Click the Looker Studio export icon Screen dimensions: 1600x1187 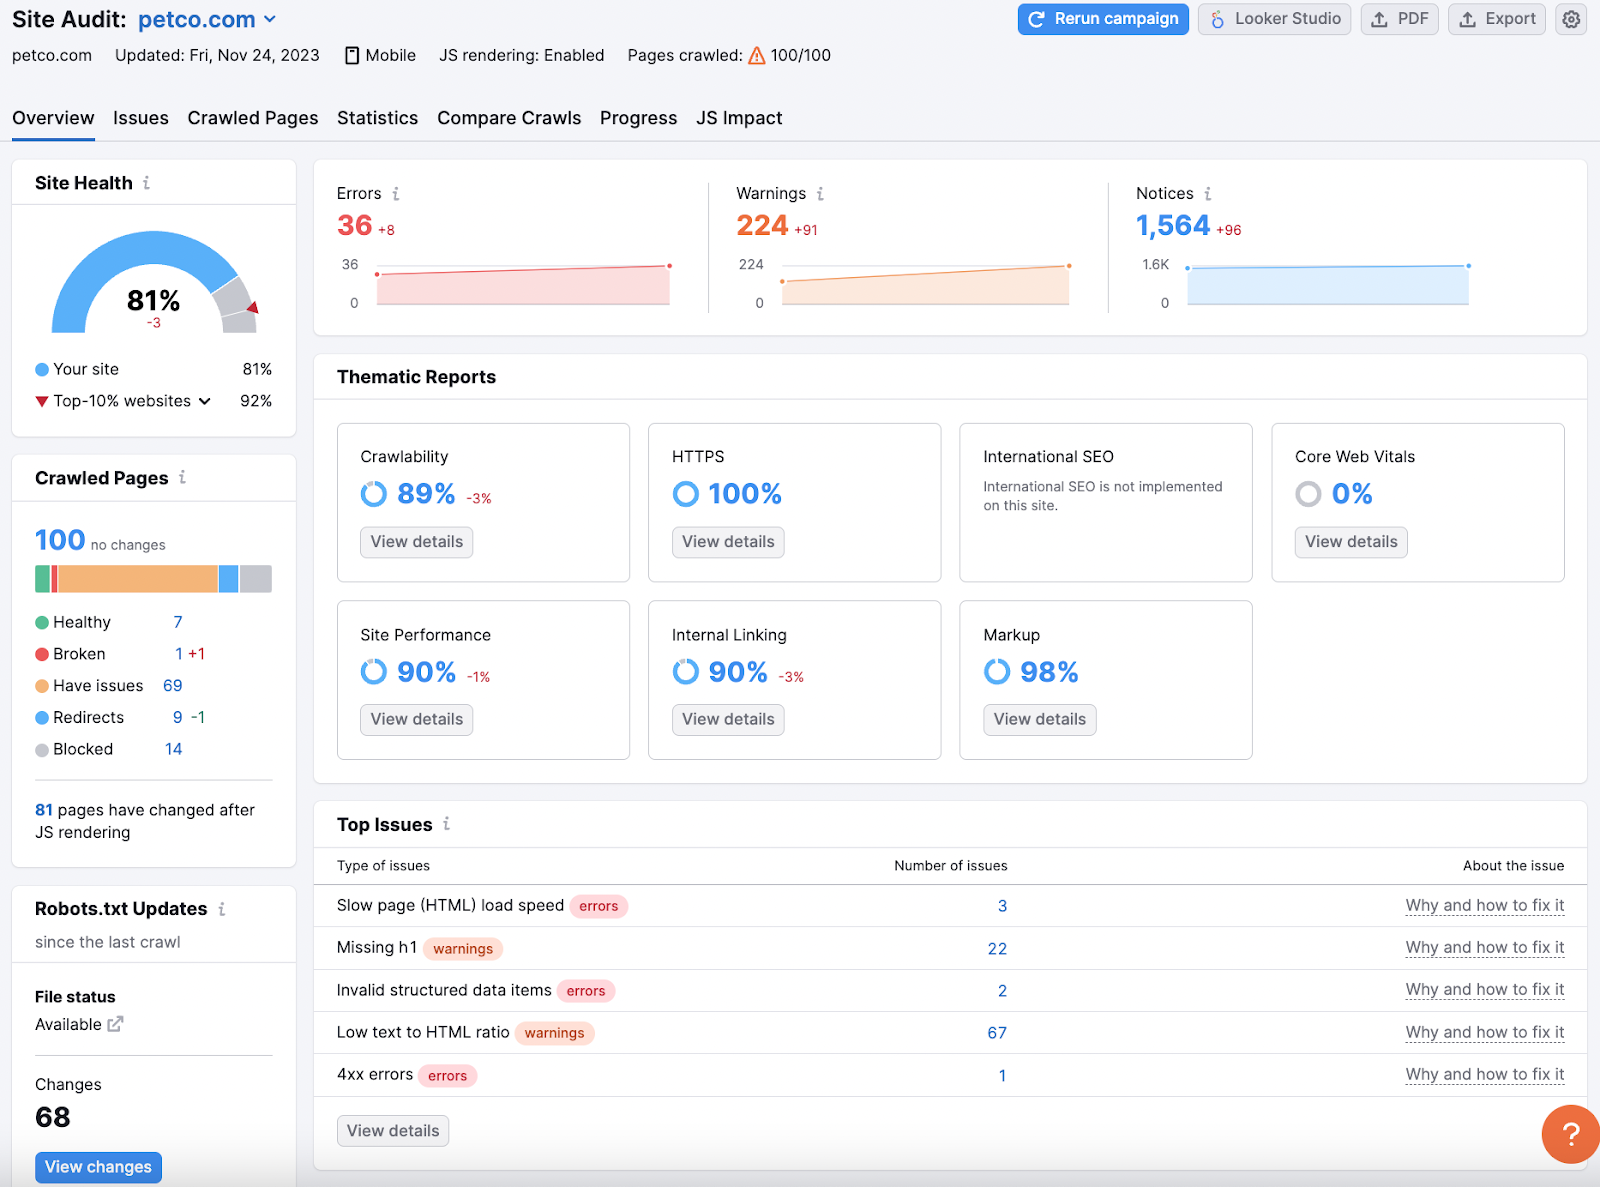pos(1217,19)
